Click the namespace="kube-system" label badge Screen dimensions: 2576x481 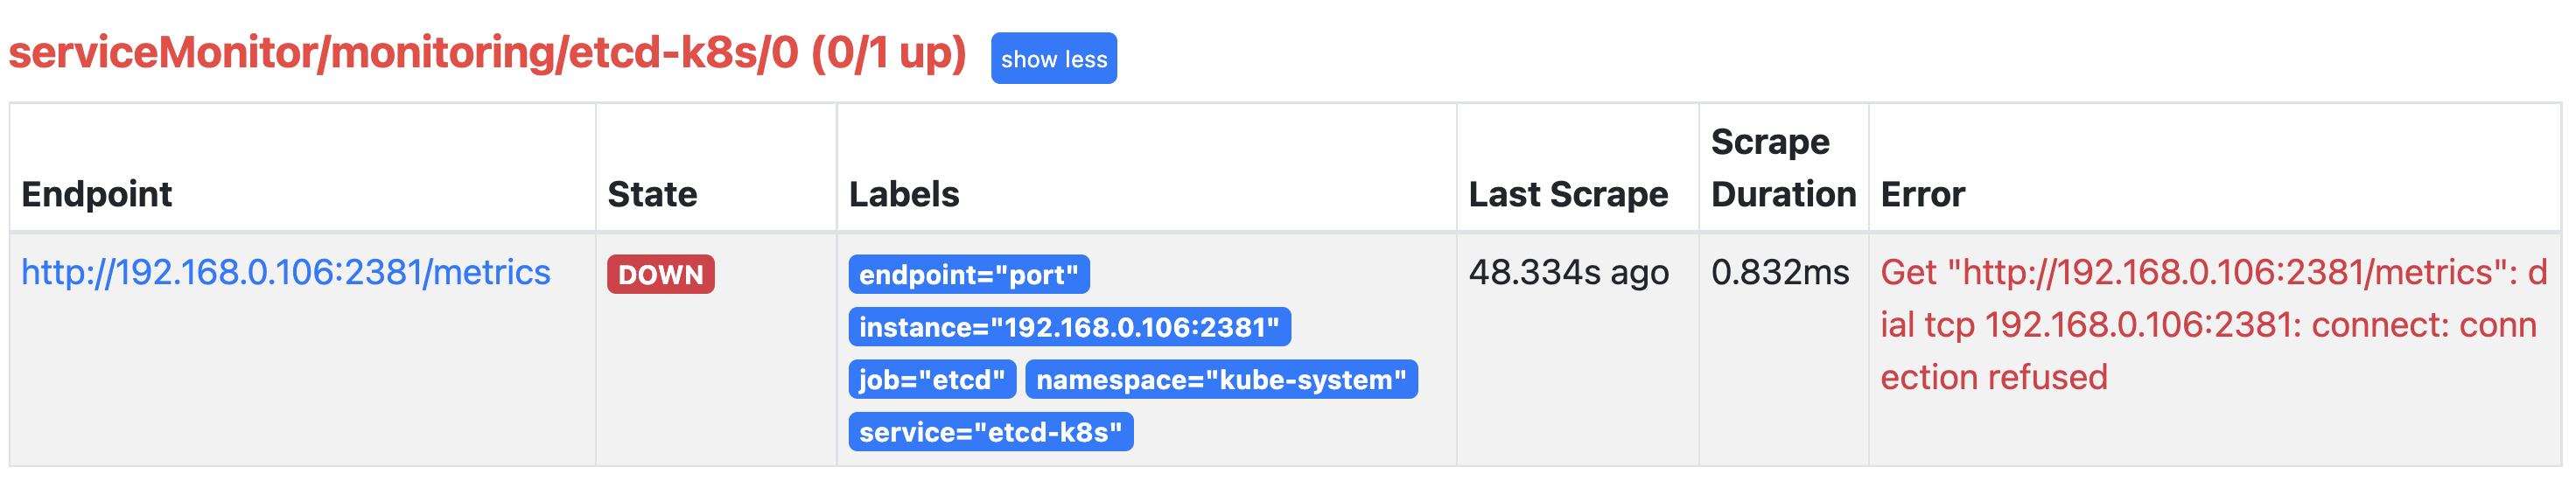pos(1221,380)
